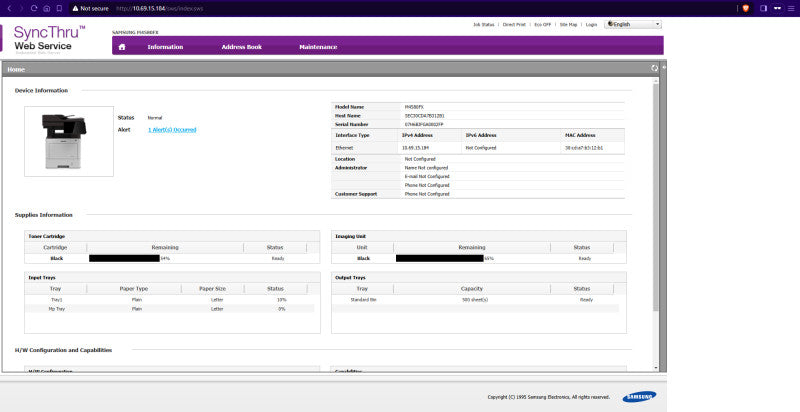Toggle the browser sidebar panel icon
Viewport: 800px width, 412px height.
click(x=764, y=8)
